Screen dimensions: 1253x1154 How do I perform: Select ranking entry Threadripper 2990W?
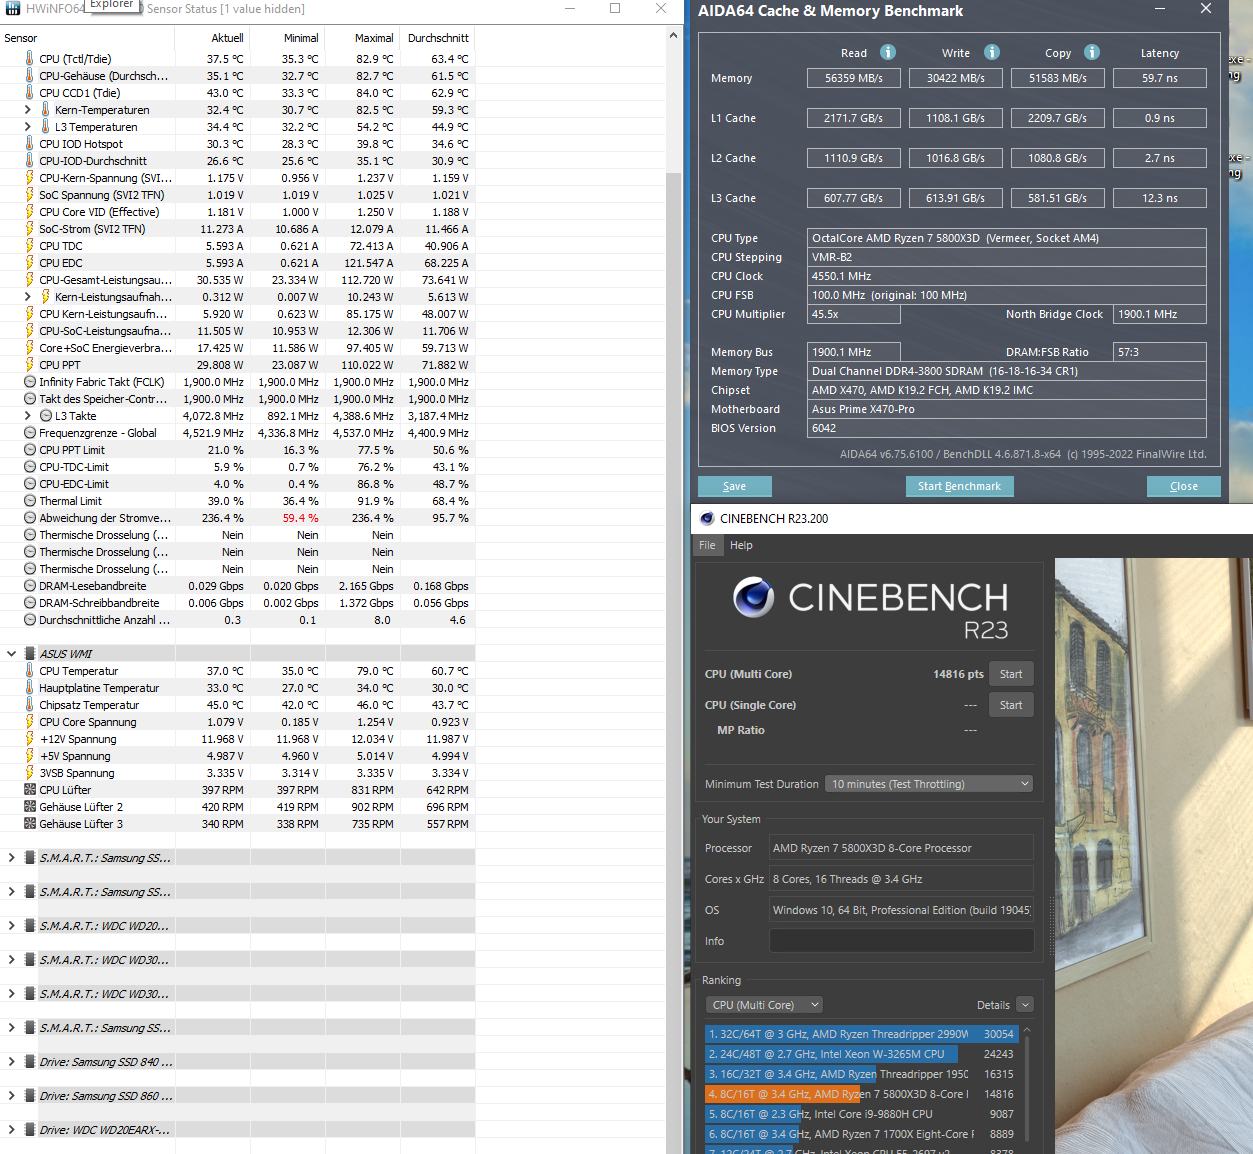tap(862, 1034)
